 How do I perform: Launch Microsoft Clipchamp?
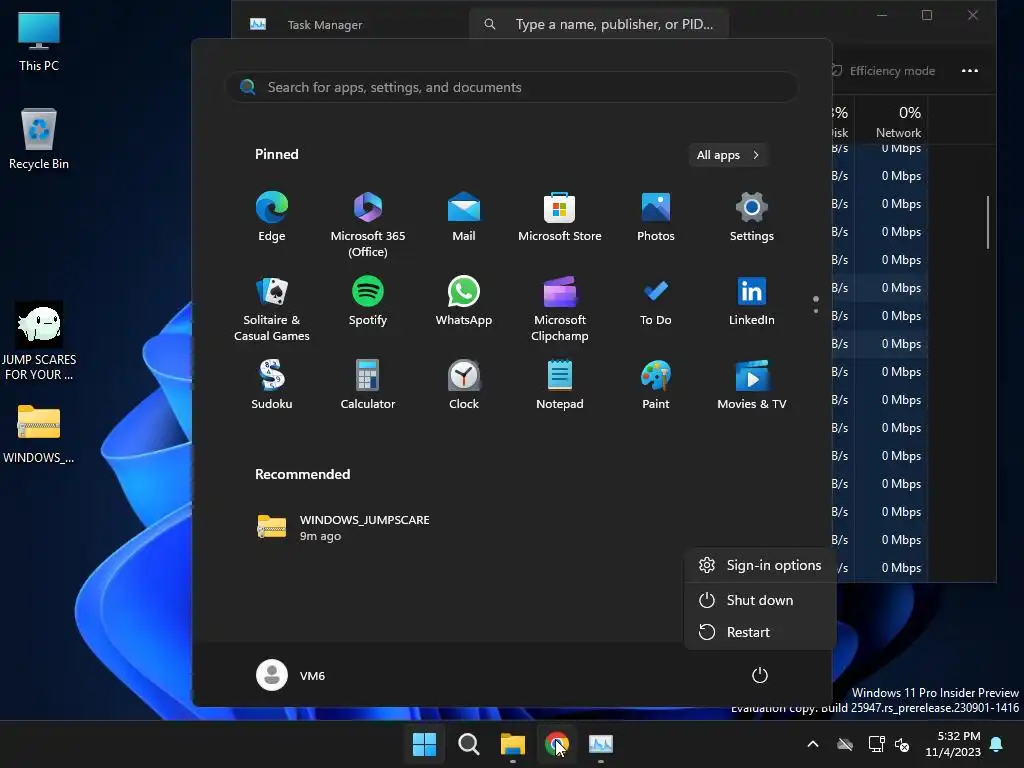click(x=560, y=308)
